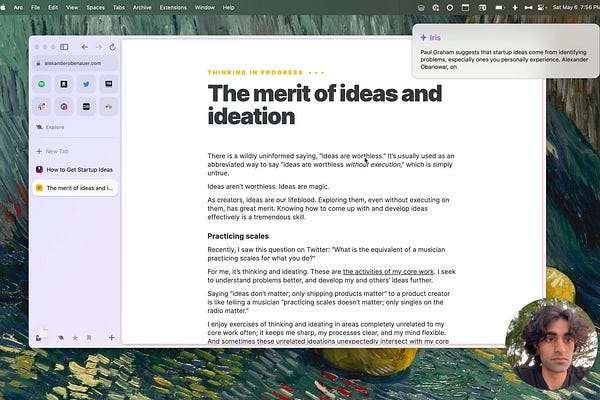Viewport: 600px width, 400px height.
Task: Click the rounded-box menu bar icon left of battery
Action: coord(482,7)
